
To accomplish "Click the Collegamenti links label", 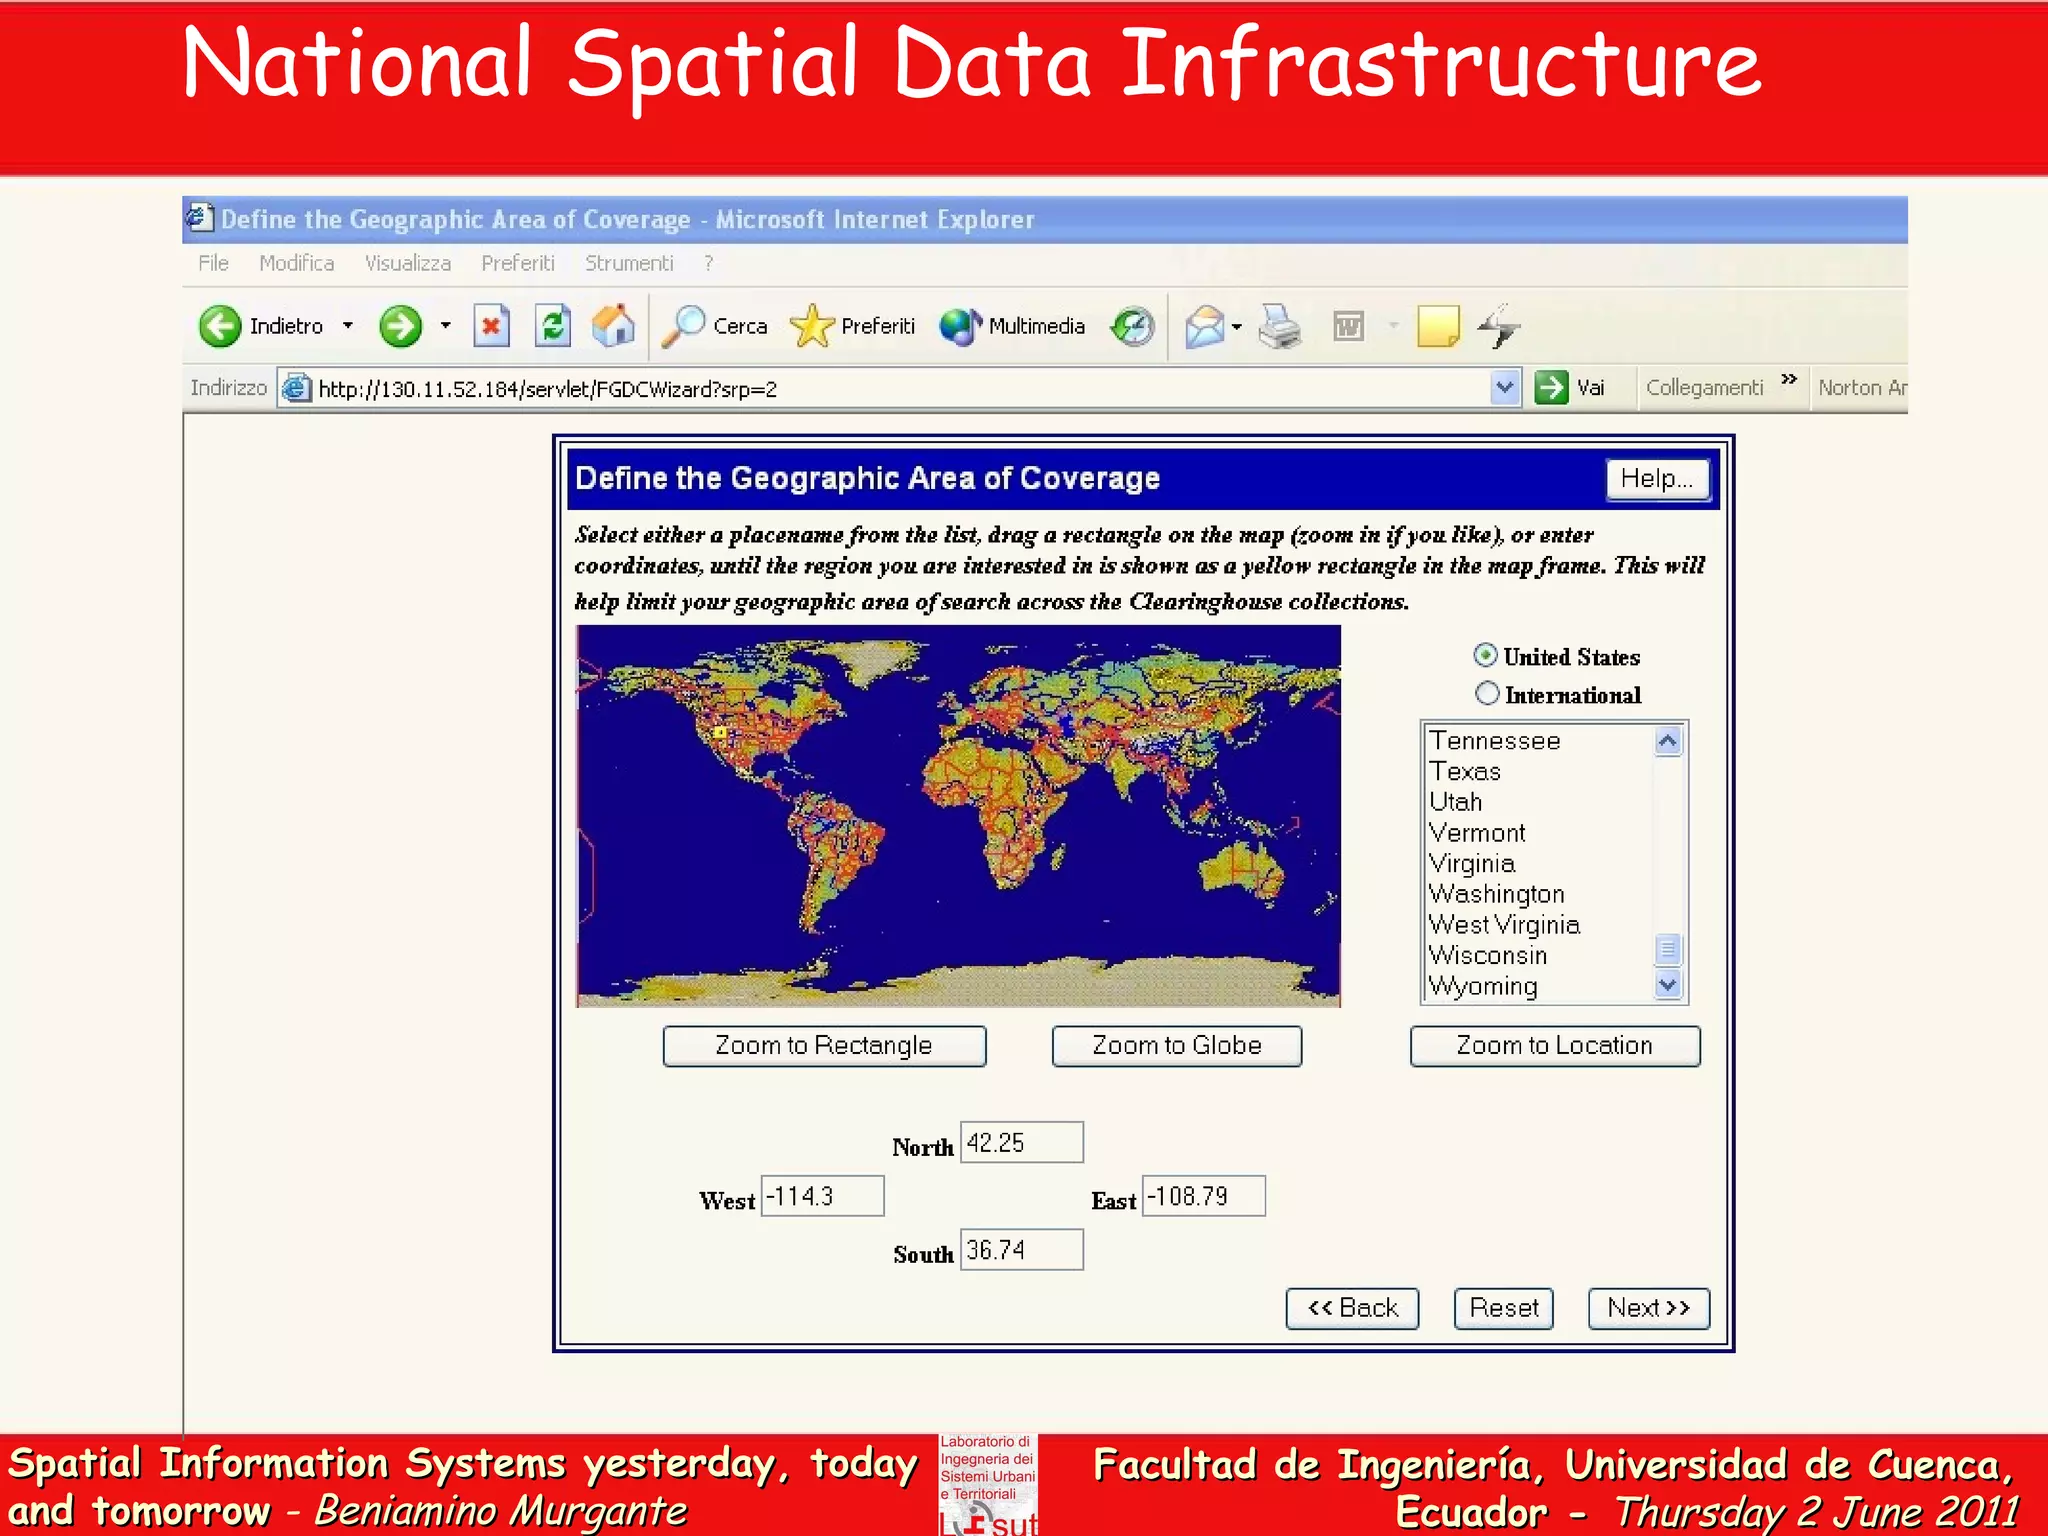I will tap(1705, 388).
